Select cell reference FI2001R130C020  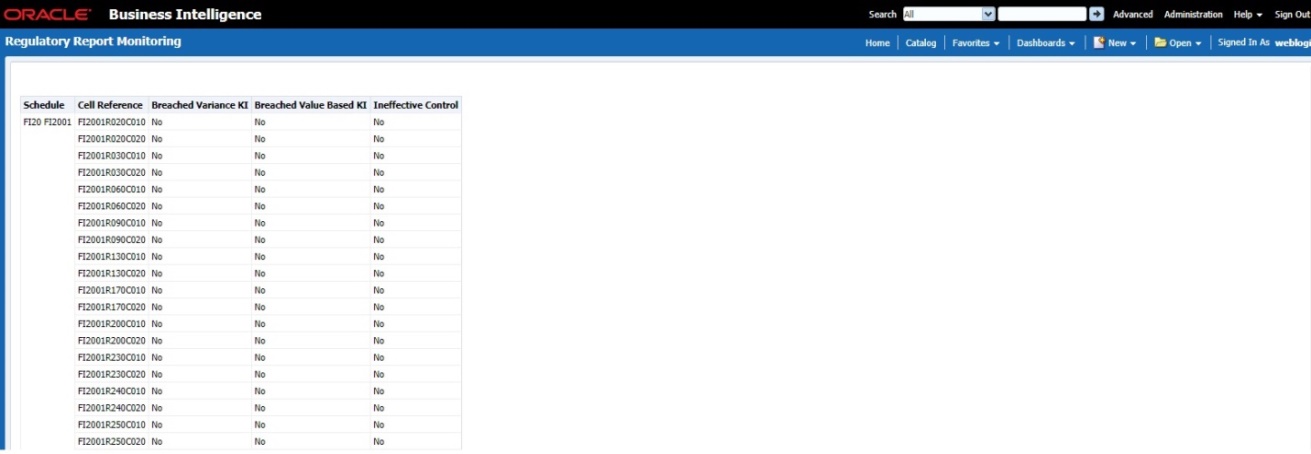pyautogui.click(x=111, y=273)
